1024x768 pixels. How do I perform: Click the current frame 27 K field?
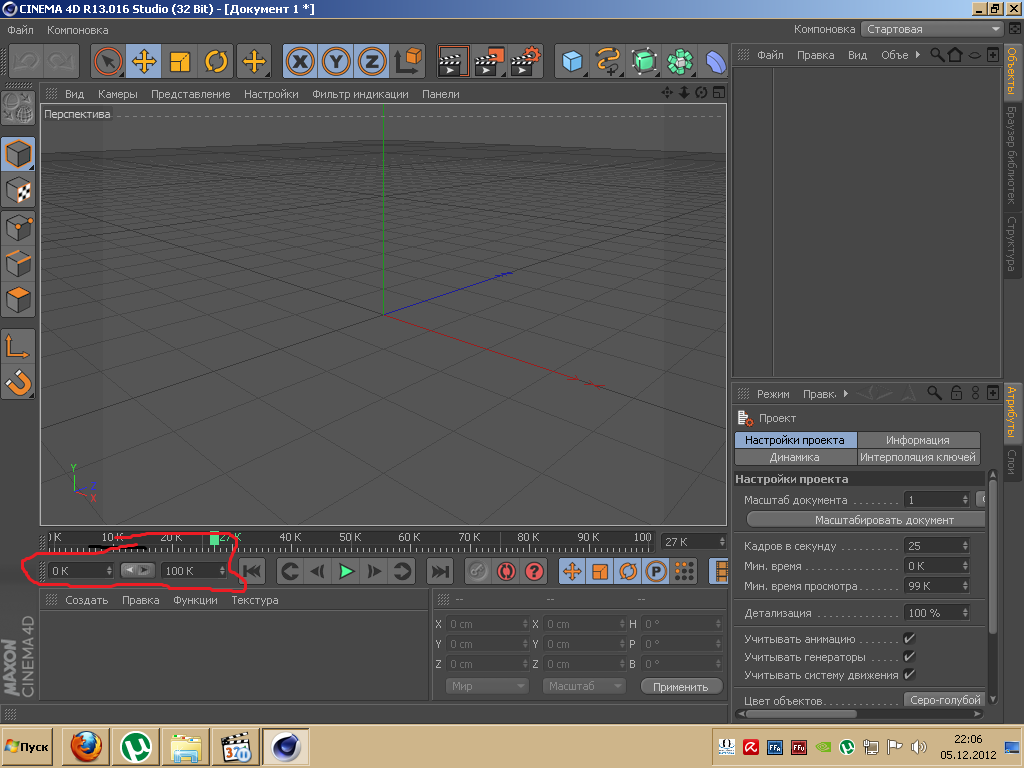tap(694, 542)
